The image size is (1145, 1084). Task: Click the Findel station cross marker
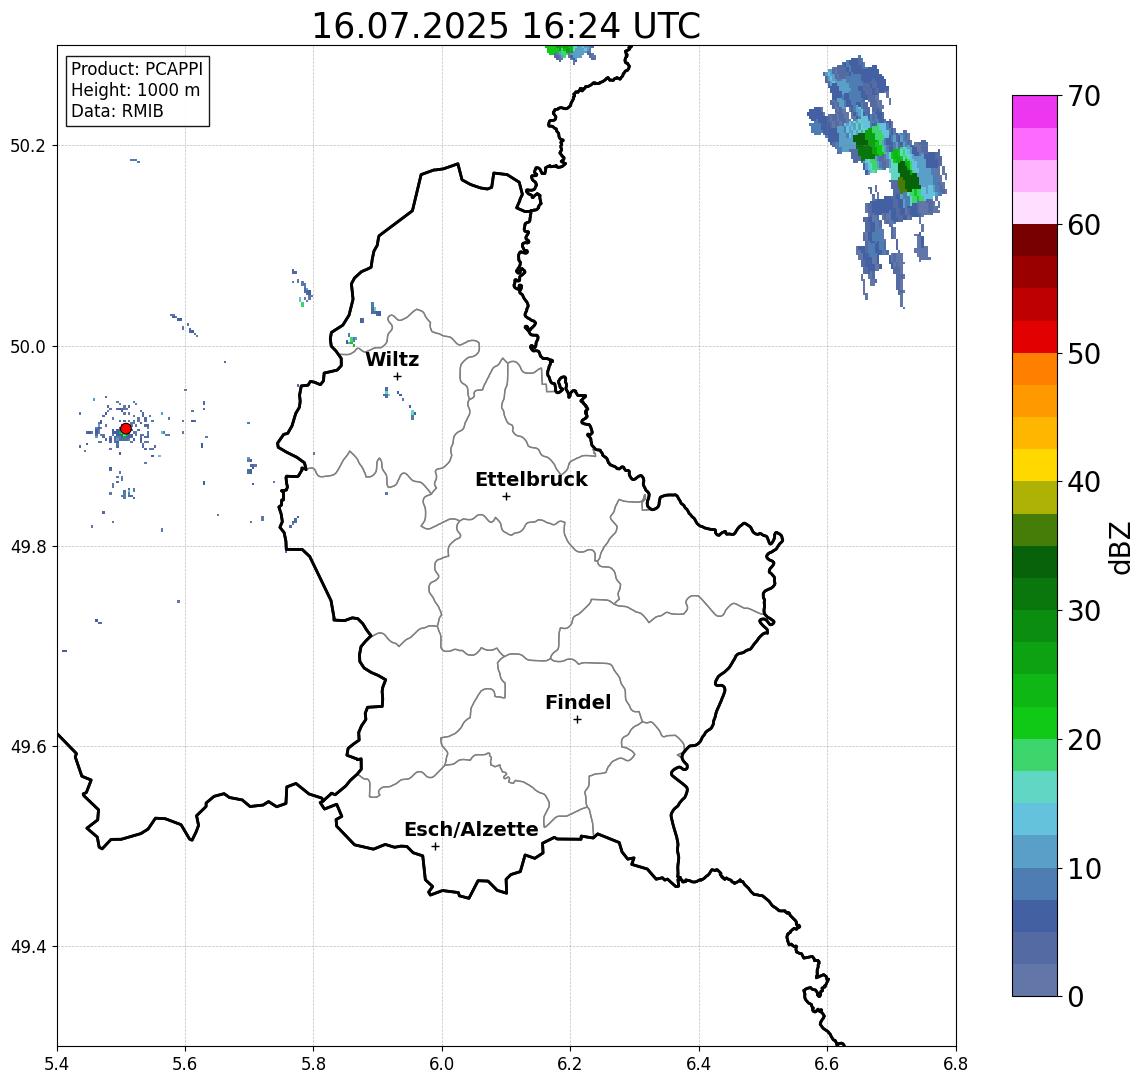pos(577,720)
